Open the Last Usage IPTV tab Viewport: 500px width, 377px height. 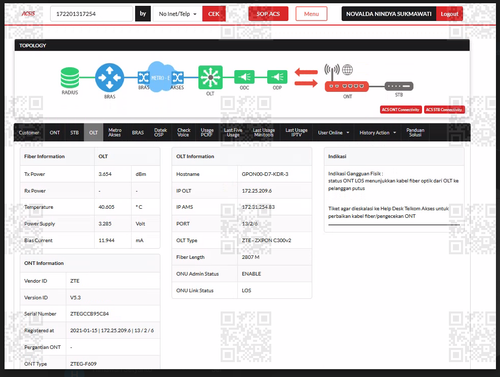click(x=296, y=133)
